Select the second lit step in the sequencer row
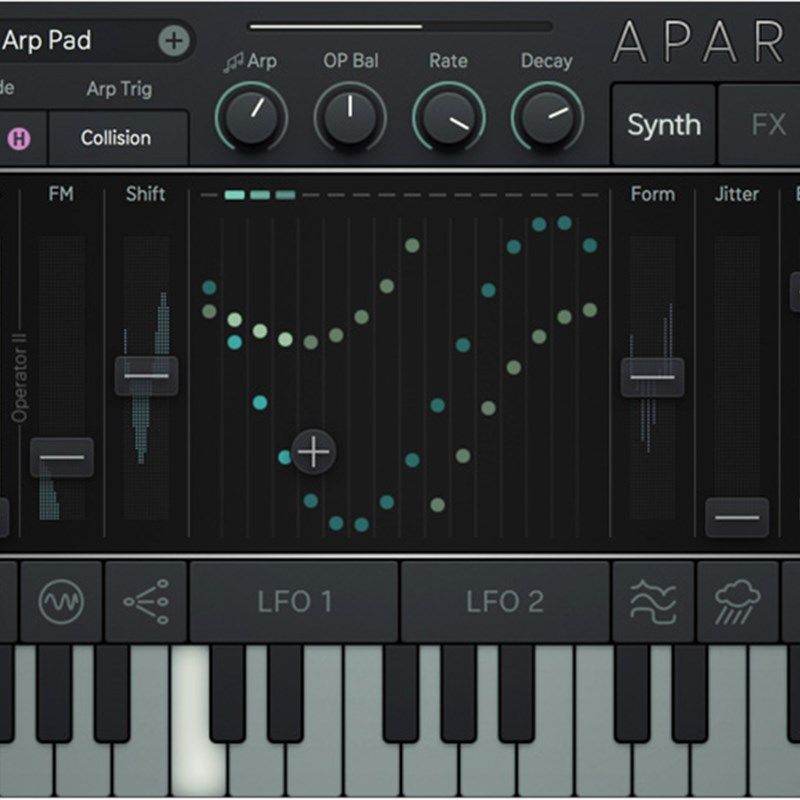 [x=260, y=195]
